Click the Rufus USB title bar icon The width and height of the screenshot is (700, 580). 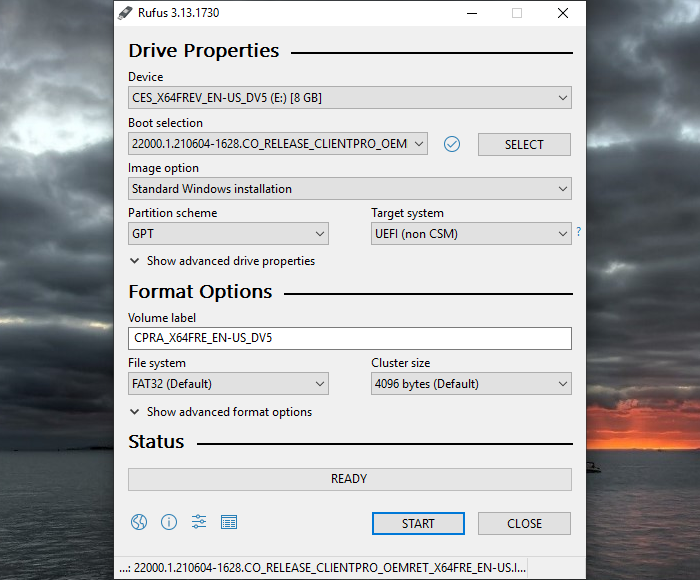click(x=125, y=13)
